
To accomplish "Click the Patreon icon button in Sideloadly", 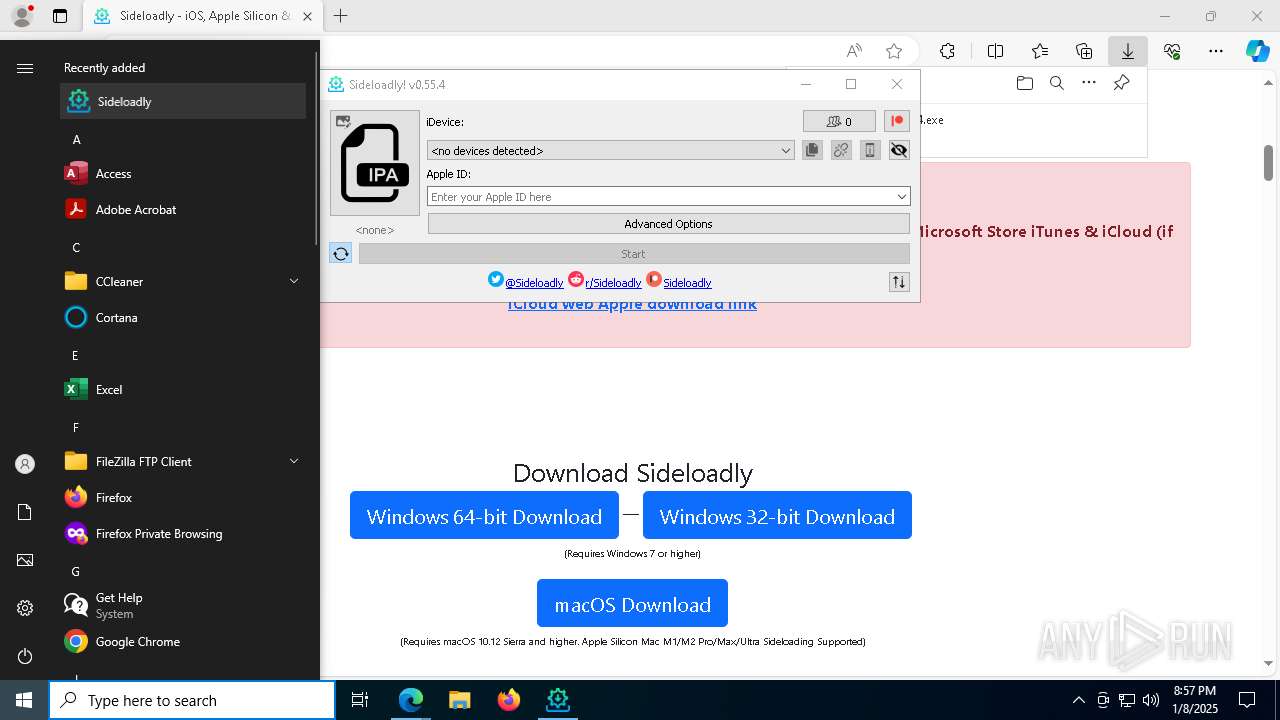I will (897, 121).
